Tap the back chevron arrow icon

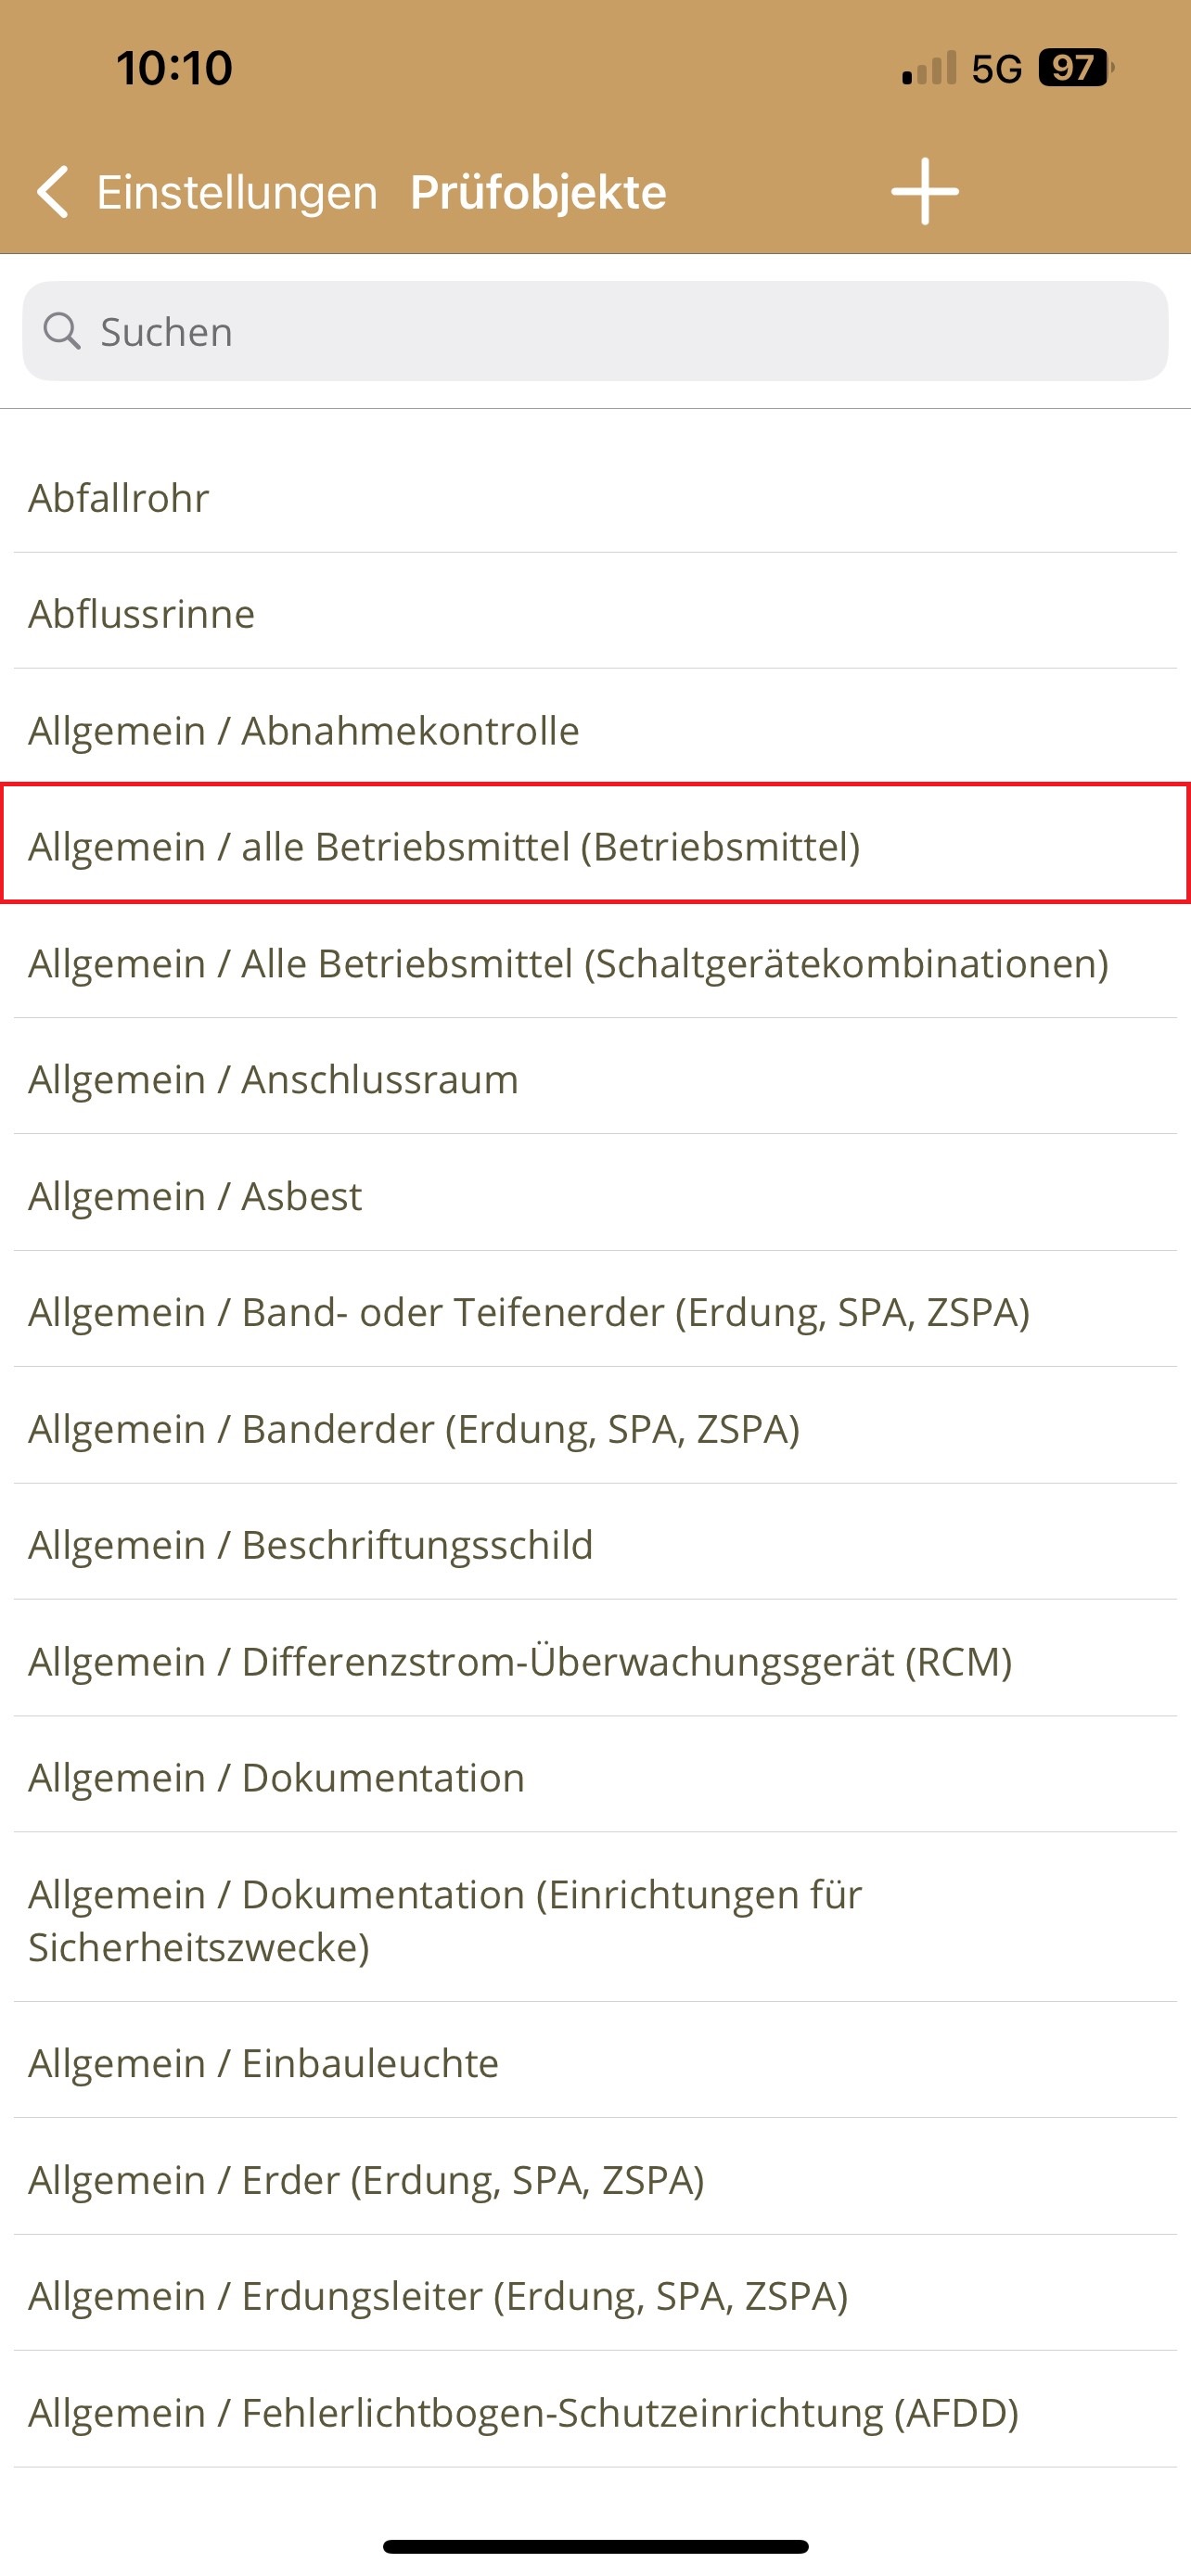point(53,191)
